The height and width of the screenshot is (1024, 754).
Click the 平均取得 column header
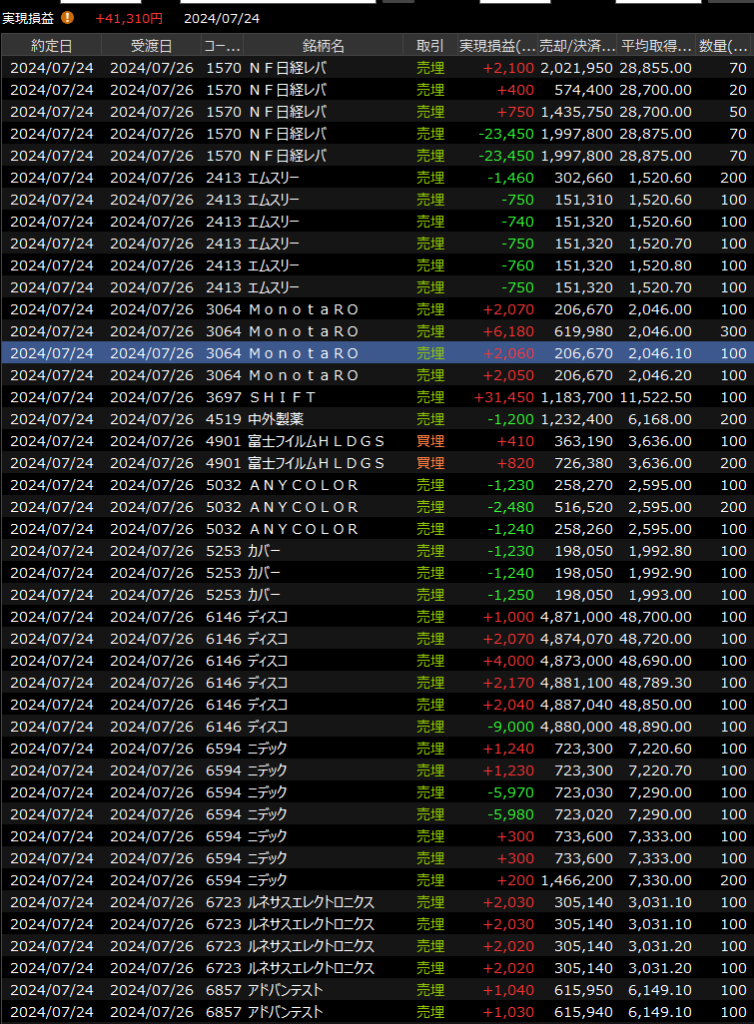tap(656, 46)
